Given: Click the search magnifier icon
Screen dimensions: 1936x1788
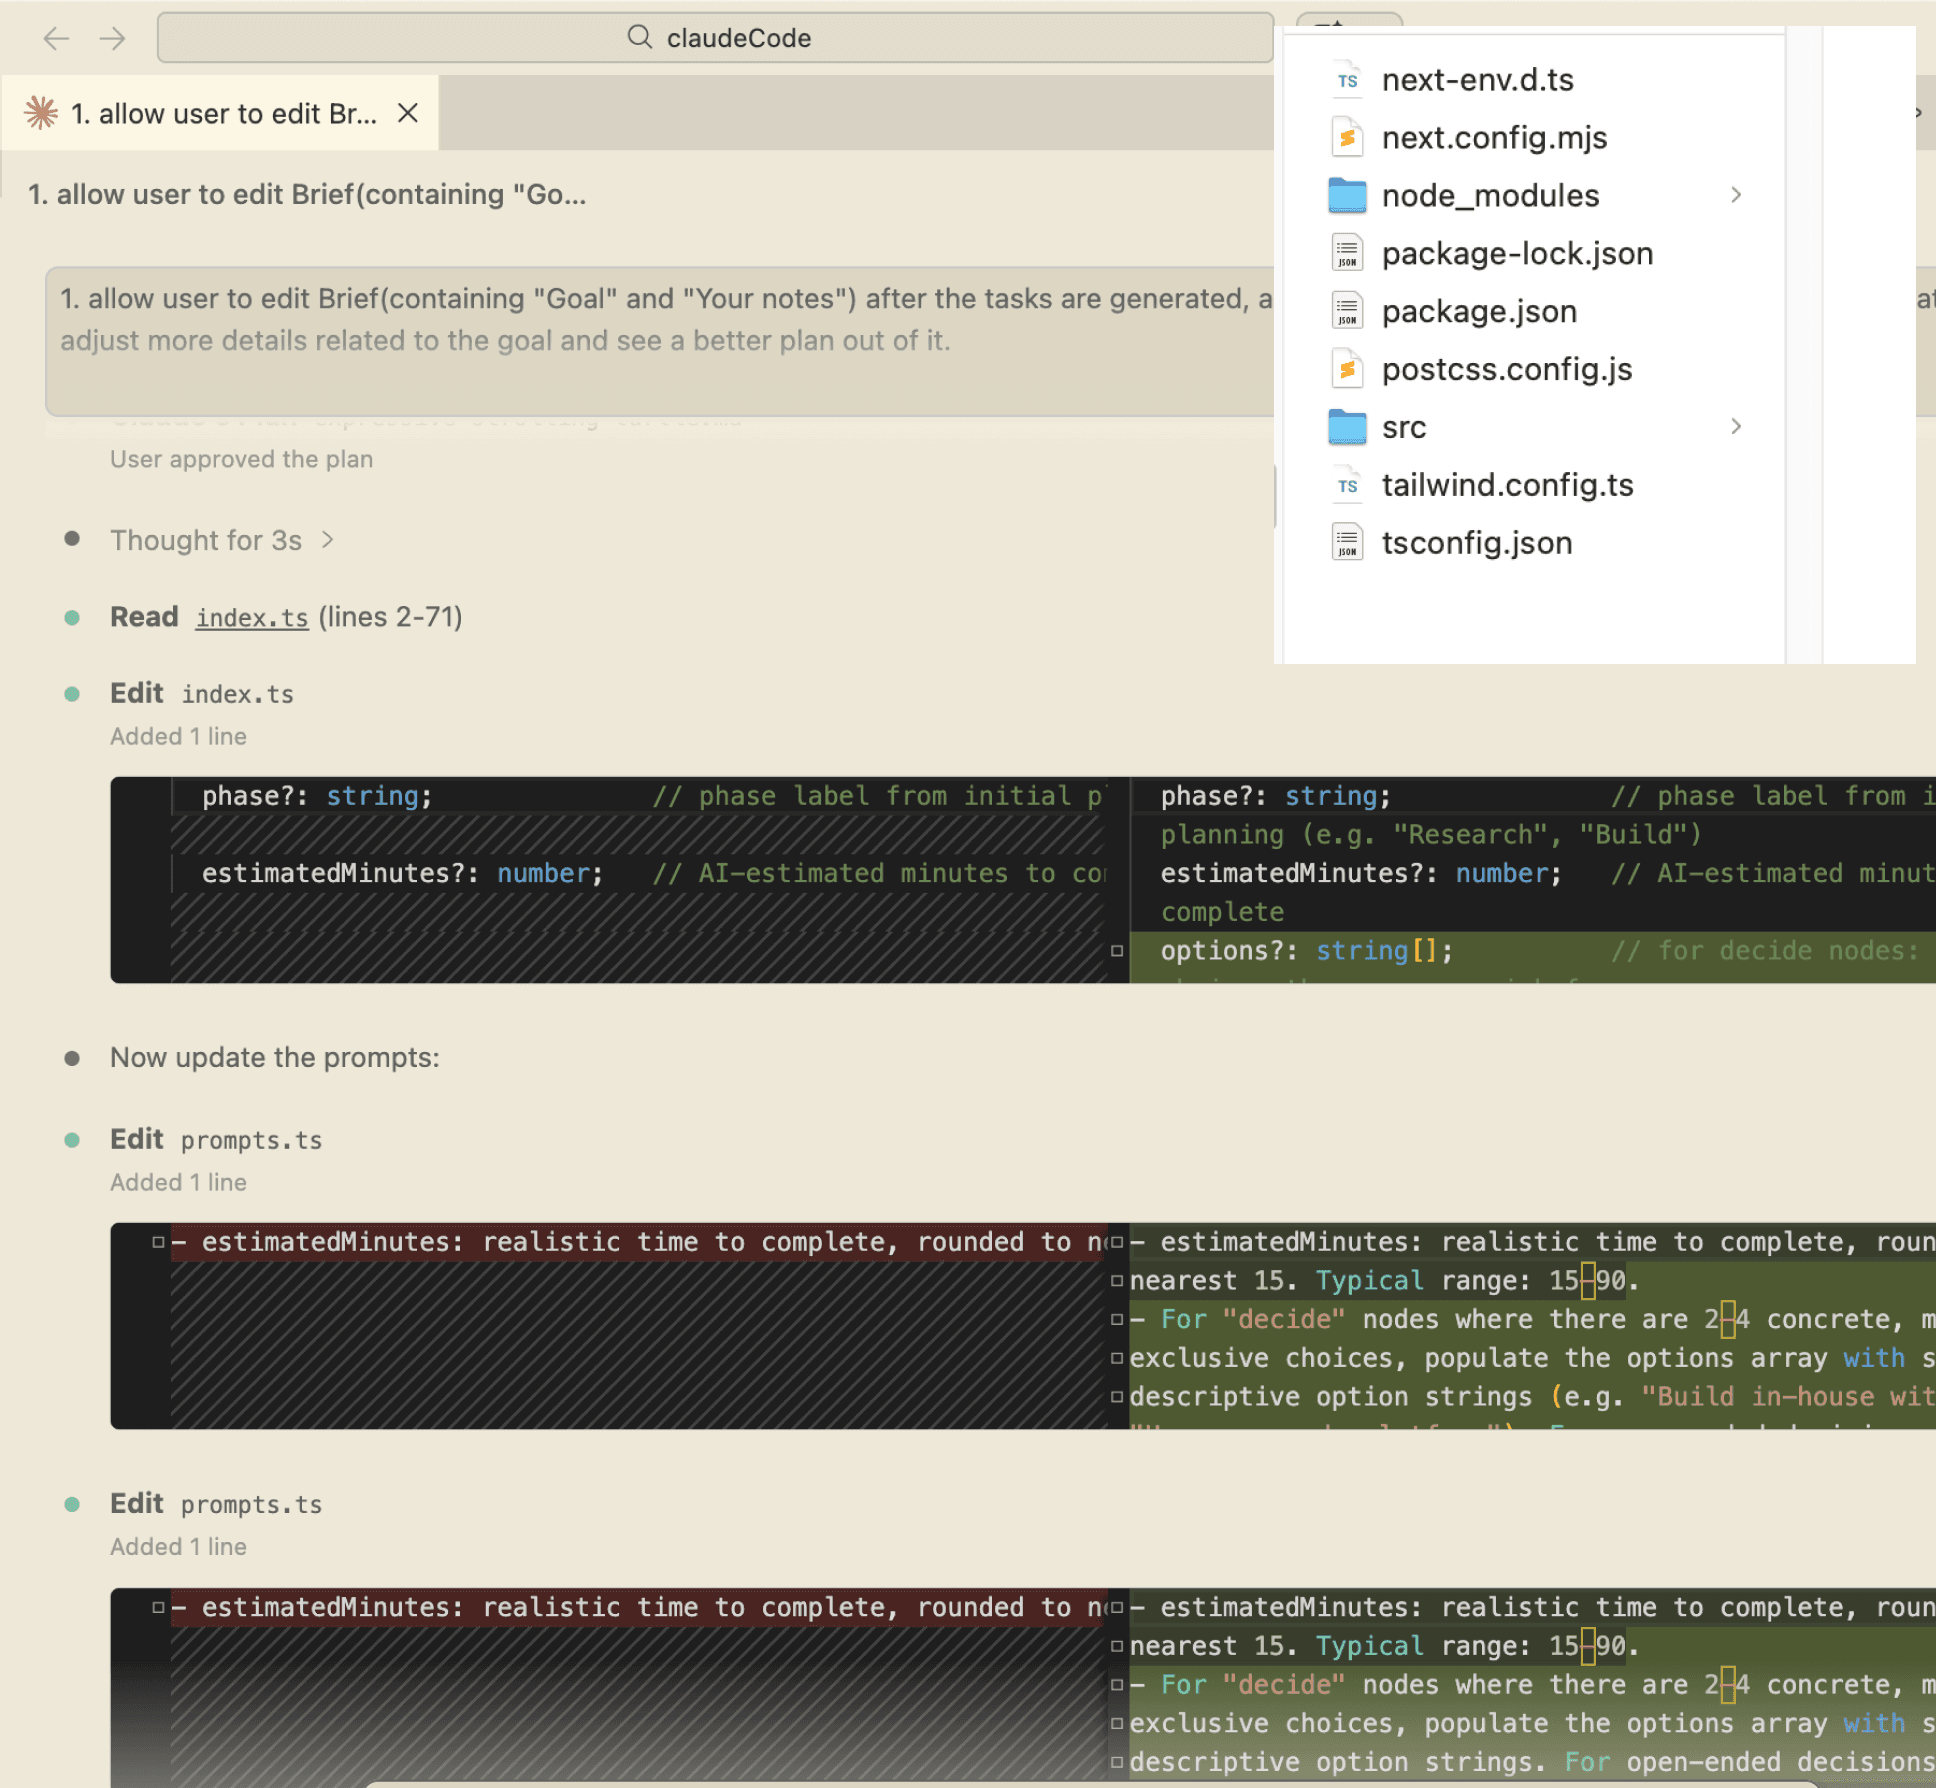Looking at the screenshot, I should click(x=639, y=37).
